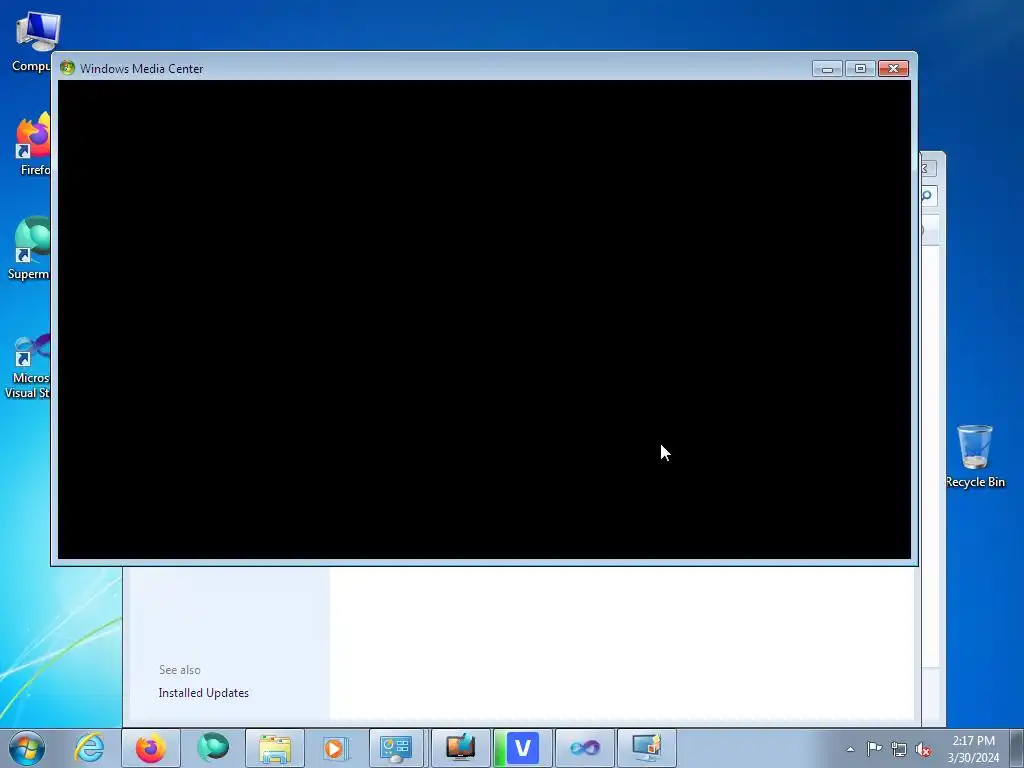
Task: Select the Supermium desktop shortcut
Action: (x=29, y=249)
